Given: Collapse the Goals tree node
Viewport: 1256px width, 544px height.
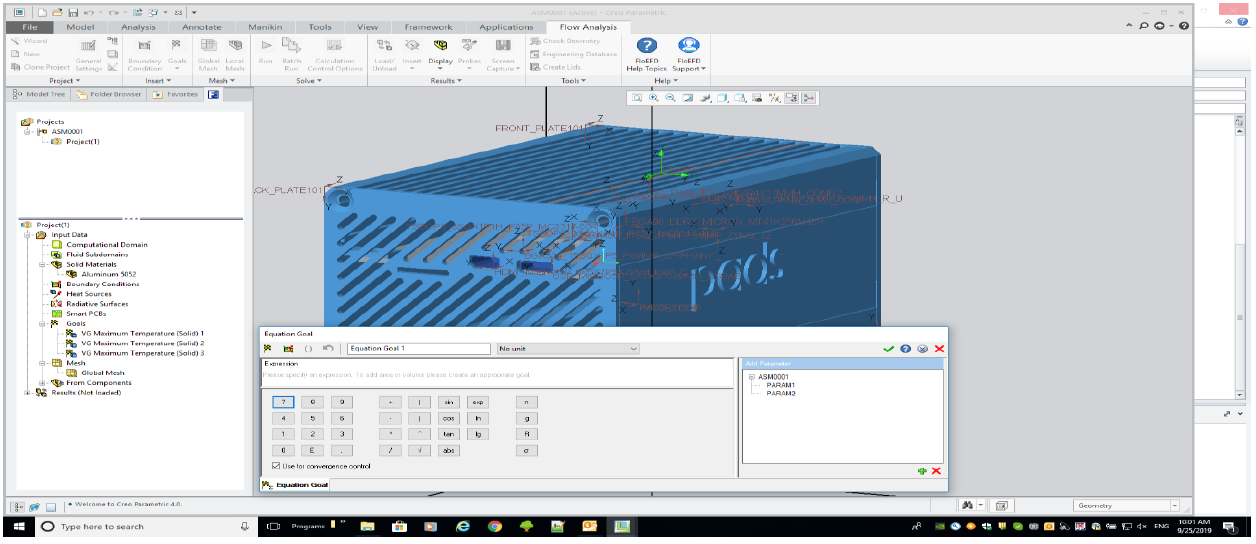Looking at the screenshot, I should click(42, 324).
